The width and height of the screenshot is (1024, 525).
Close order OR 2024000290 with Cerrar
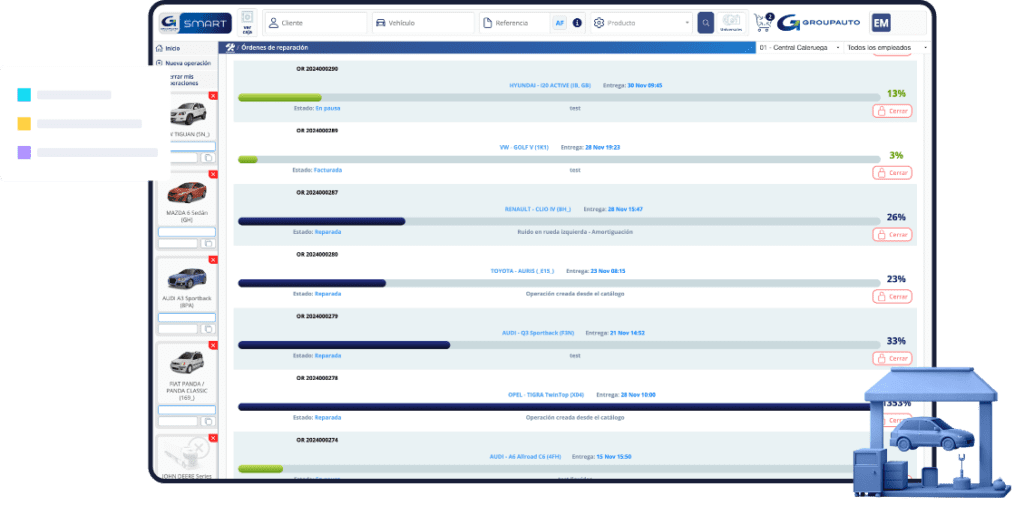point(892,111)
